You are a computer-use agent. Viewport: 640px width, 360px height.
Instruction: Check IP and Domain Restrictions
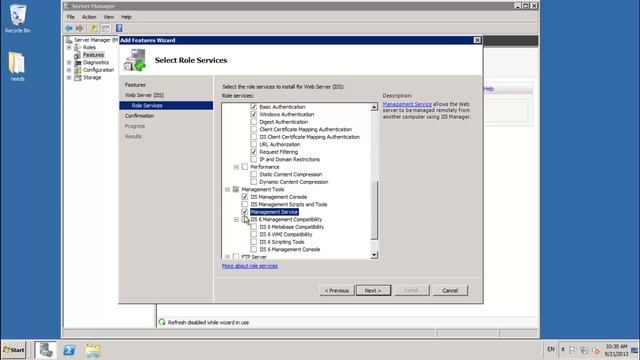pos(253,159)
